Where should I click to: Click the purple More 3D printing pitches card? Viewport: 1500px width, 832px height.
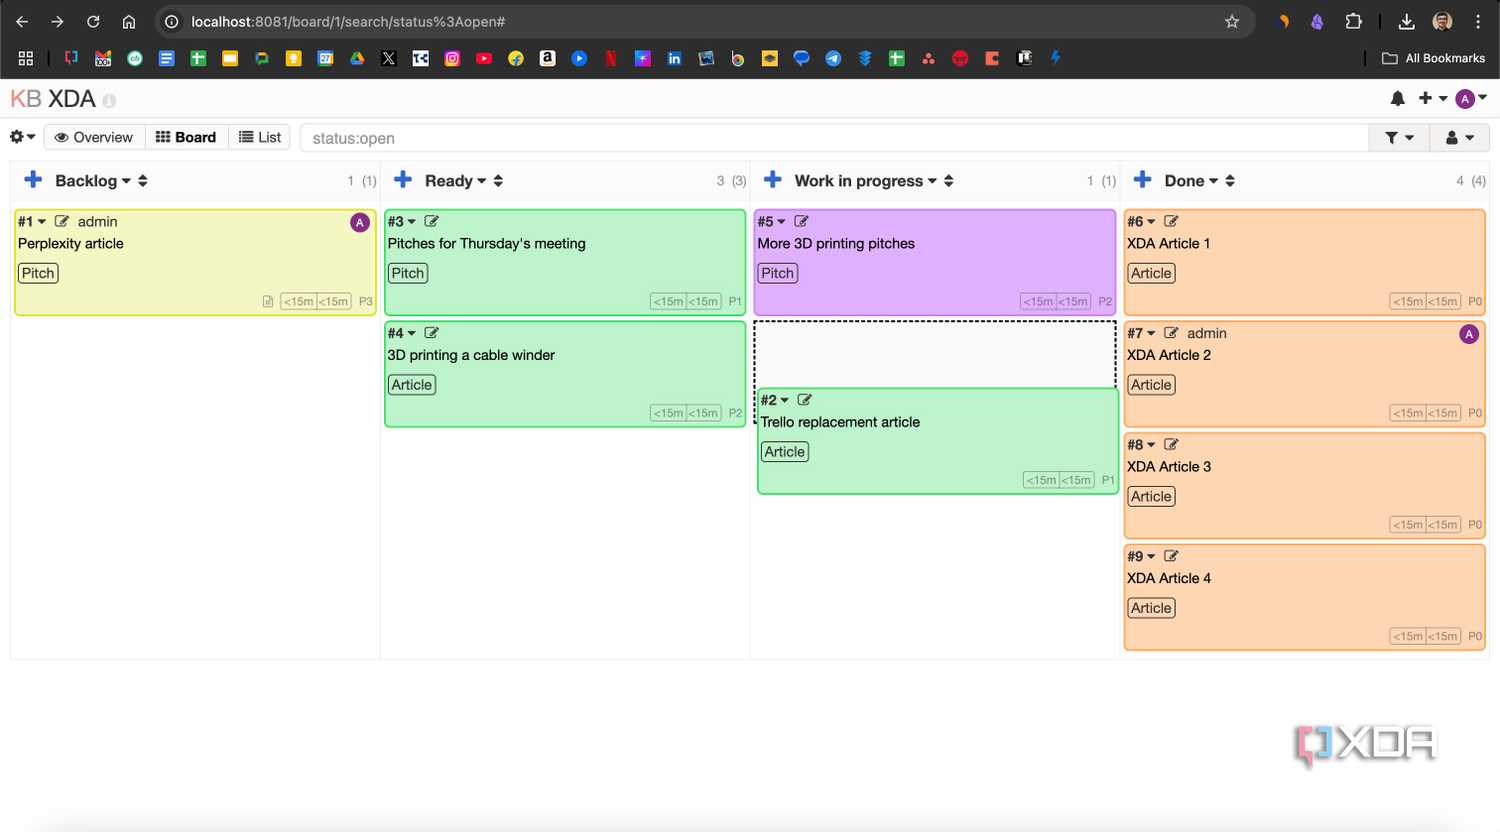935,262
